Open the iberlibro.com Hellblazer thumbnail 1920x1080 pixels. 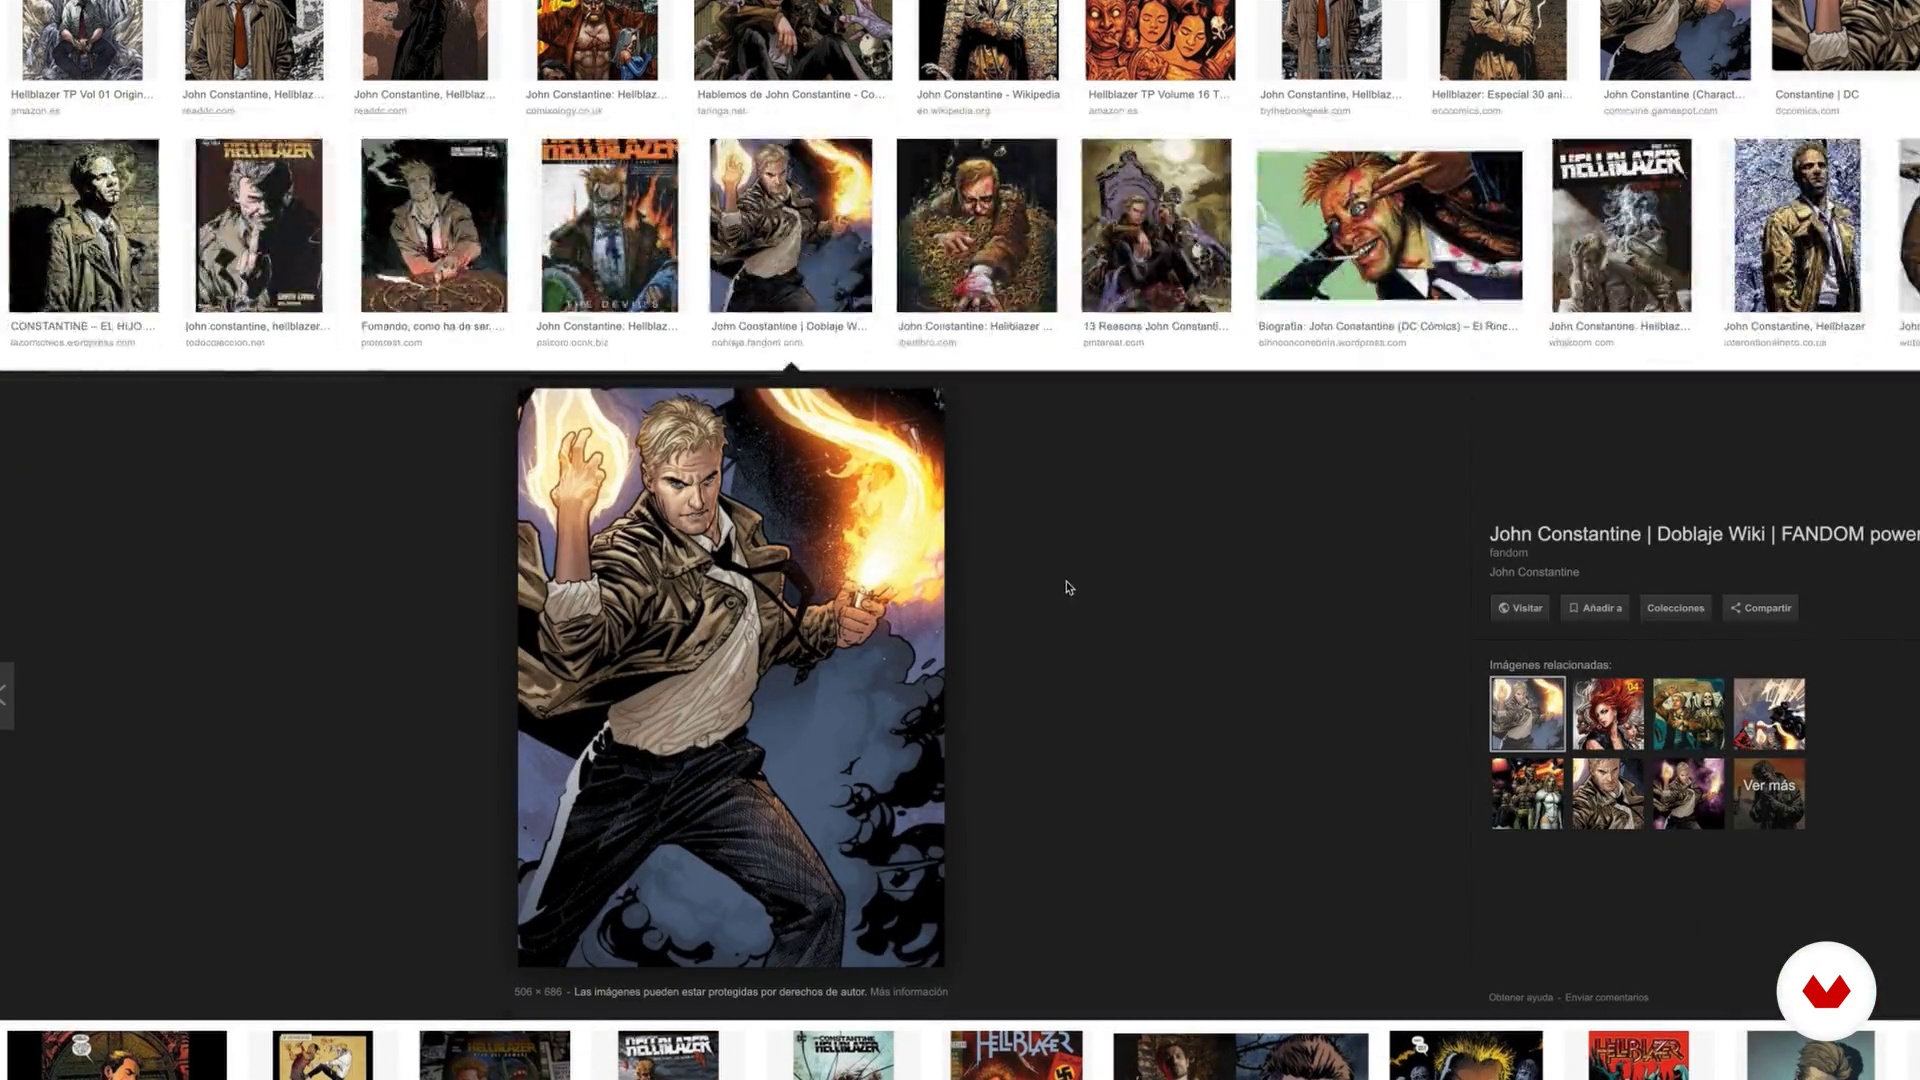(x=977, y=226)
